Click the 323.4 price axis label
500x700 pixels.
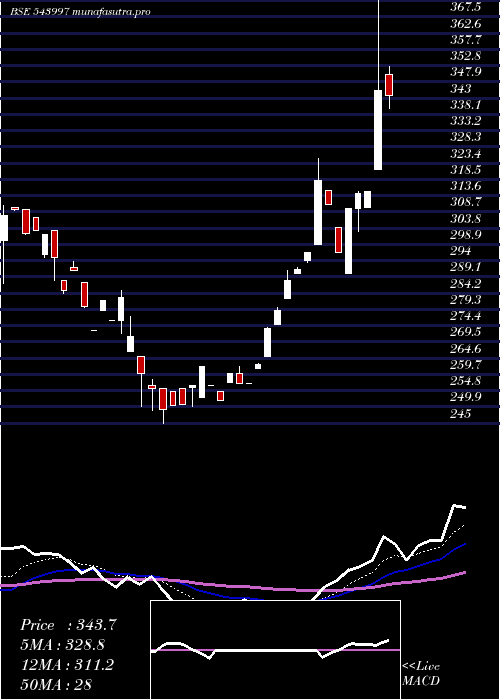point(466,154)
